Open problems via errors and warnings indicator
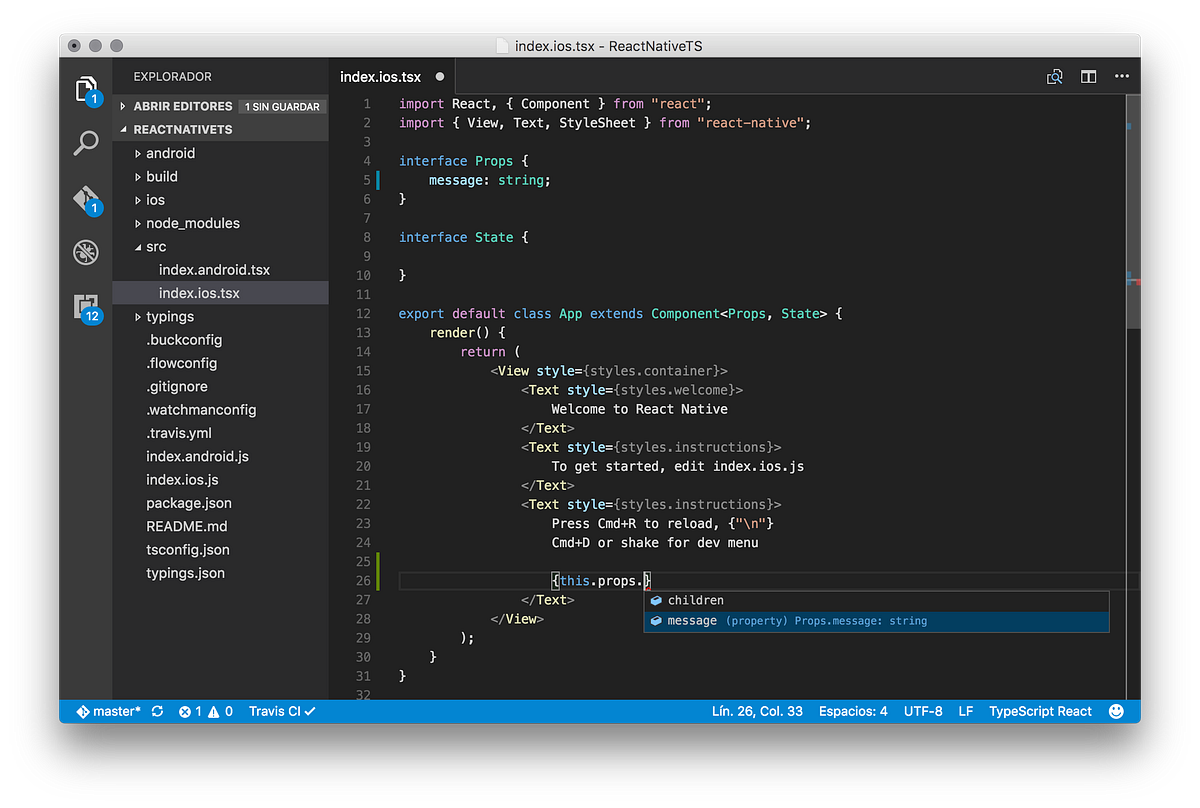Viewport: 1200px width, 808px height. tap(205, 711)
